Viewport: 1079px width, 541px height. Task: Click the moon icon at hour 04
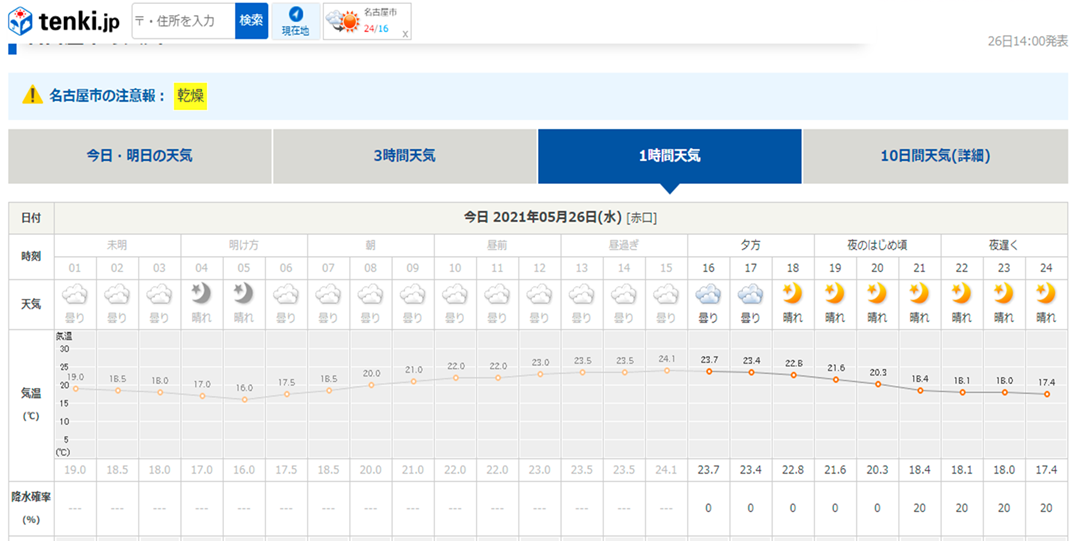[202, 295]
